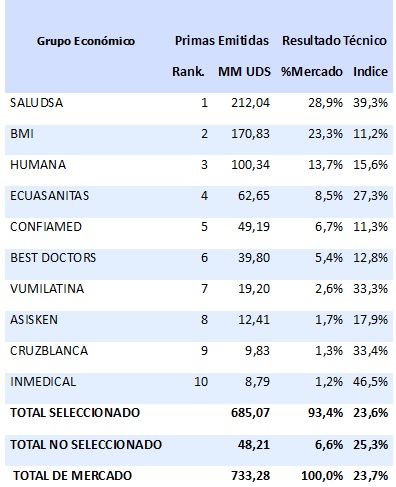This screenshot has height=487, width=396.
Task: Select BEST DOCTORS premium 39,80
Action: pos(254,258)
